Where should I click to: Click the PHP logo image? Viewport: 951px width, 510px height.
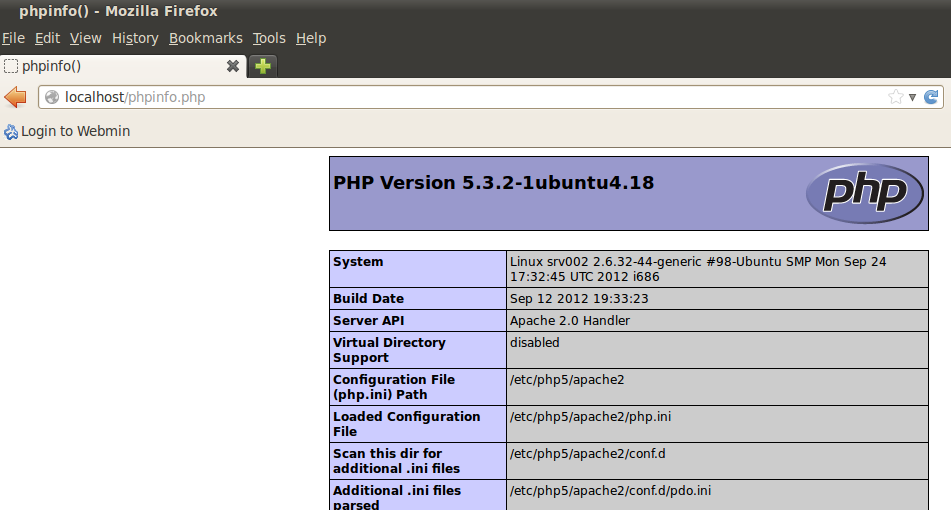coord(864,193)
